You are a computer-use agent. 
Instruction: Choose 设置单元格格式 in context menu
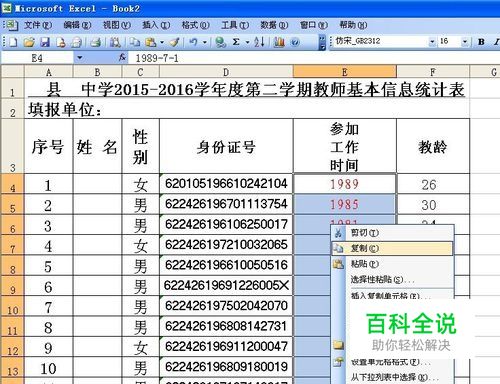click(392, 362)
